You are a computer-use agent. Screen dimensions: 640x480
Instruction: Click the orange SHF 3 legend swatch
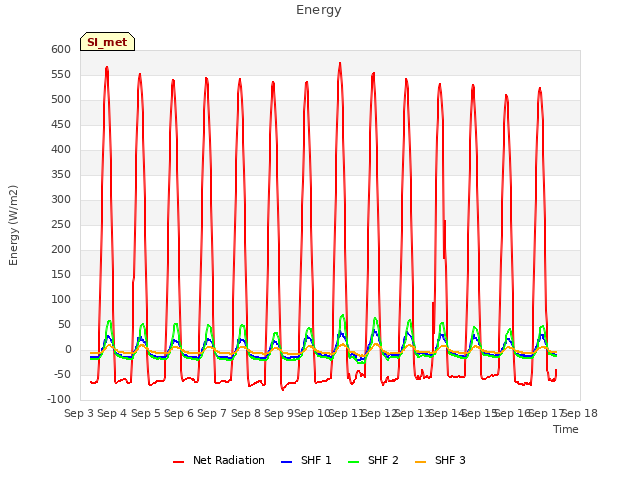tap(420, 462)
